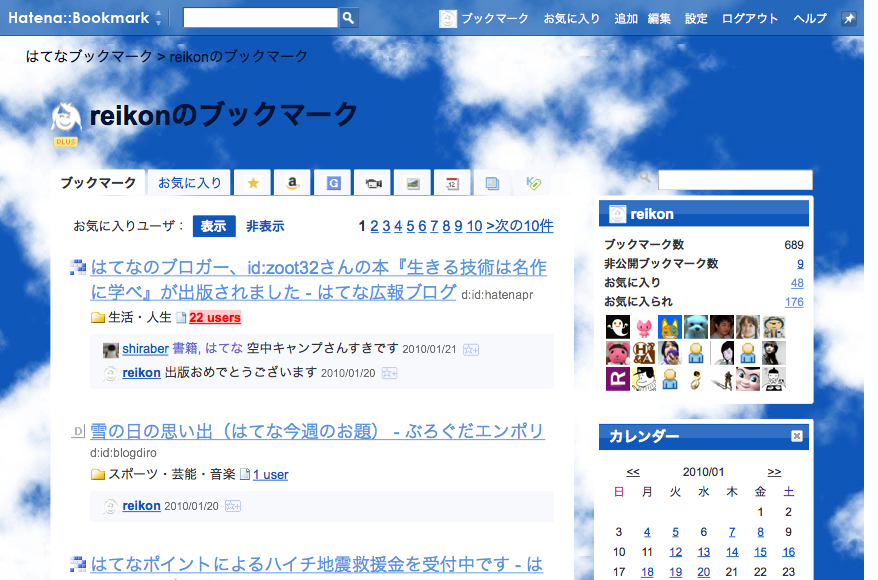878x580 pixels.
Task: Click the header search magnifier button
Action: [348, 18]
